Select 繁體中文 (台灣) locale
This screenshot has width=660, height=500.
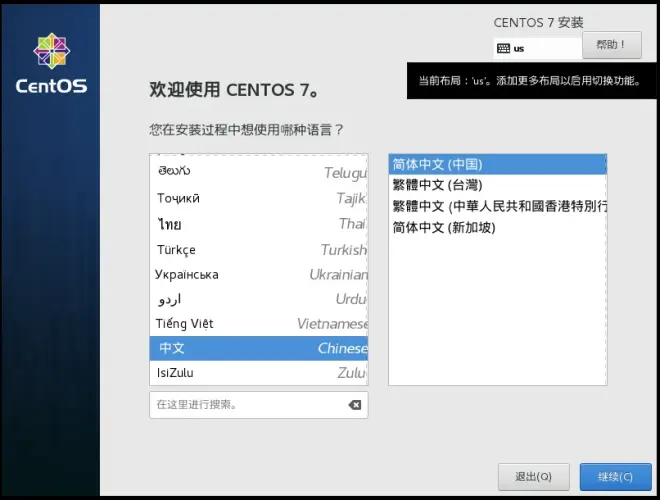pos(498,185)
